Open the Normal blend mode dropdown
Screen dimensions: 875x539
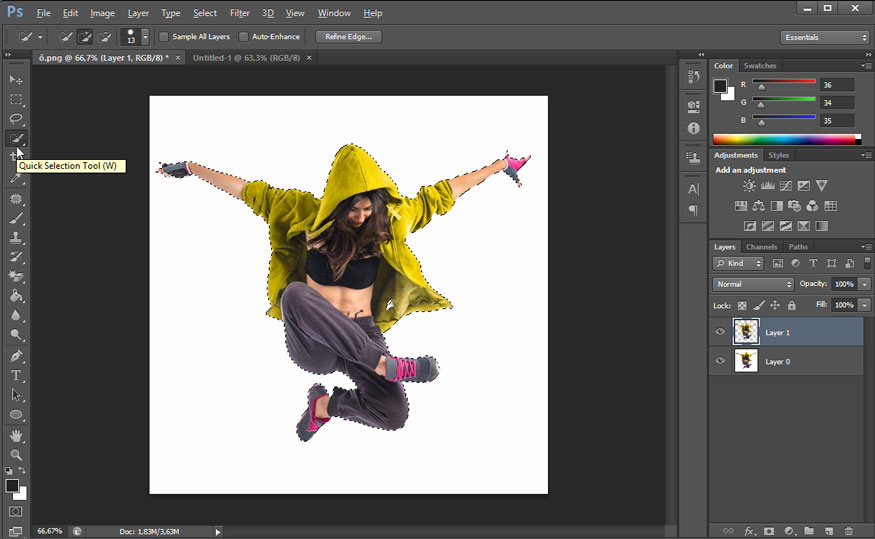coord(752,284)
